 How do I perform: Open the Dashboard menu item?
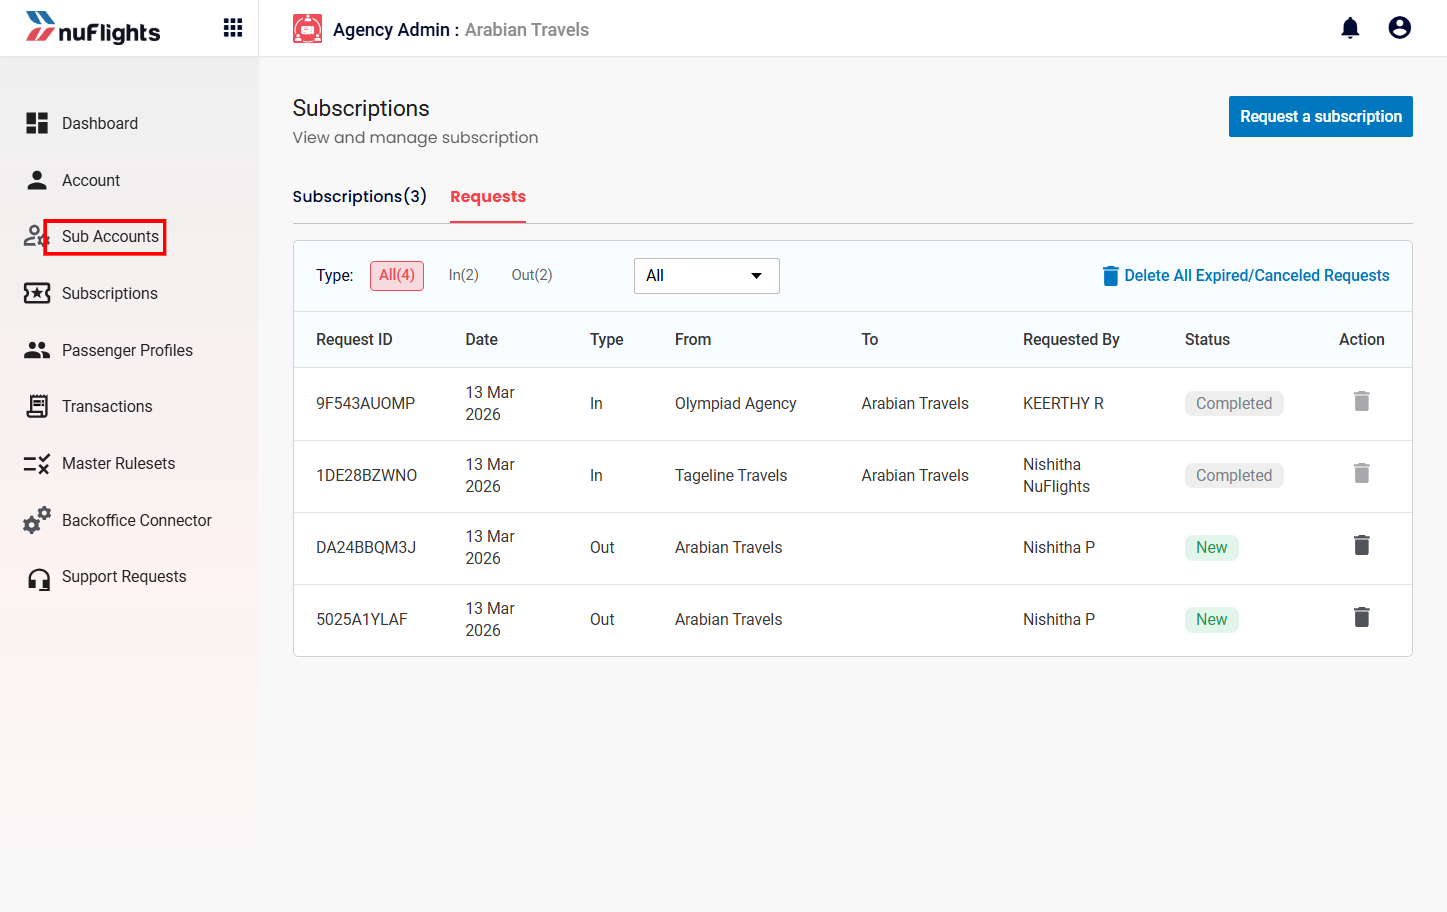point(100,123)
